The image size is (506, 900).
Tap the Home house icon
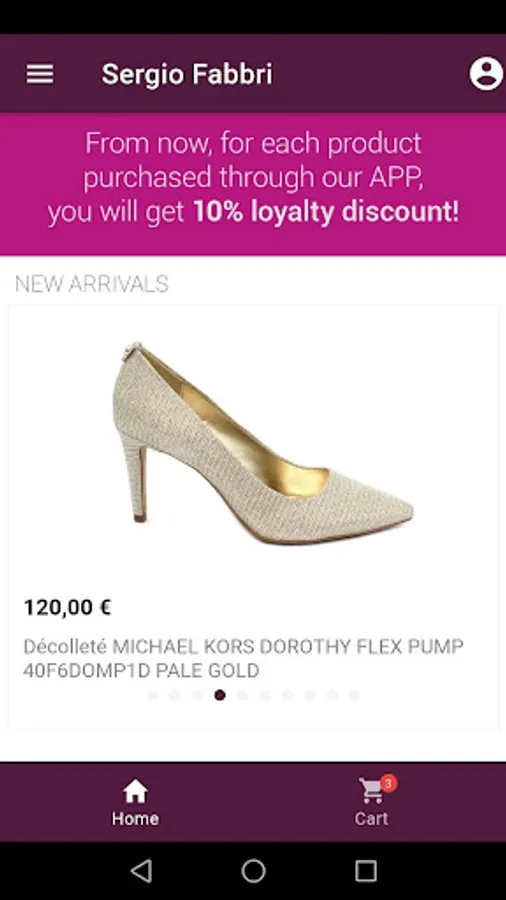[x=135, y=792]
